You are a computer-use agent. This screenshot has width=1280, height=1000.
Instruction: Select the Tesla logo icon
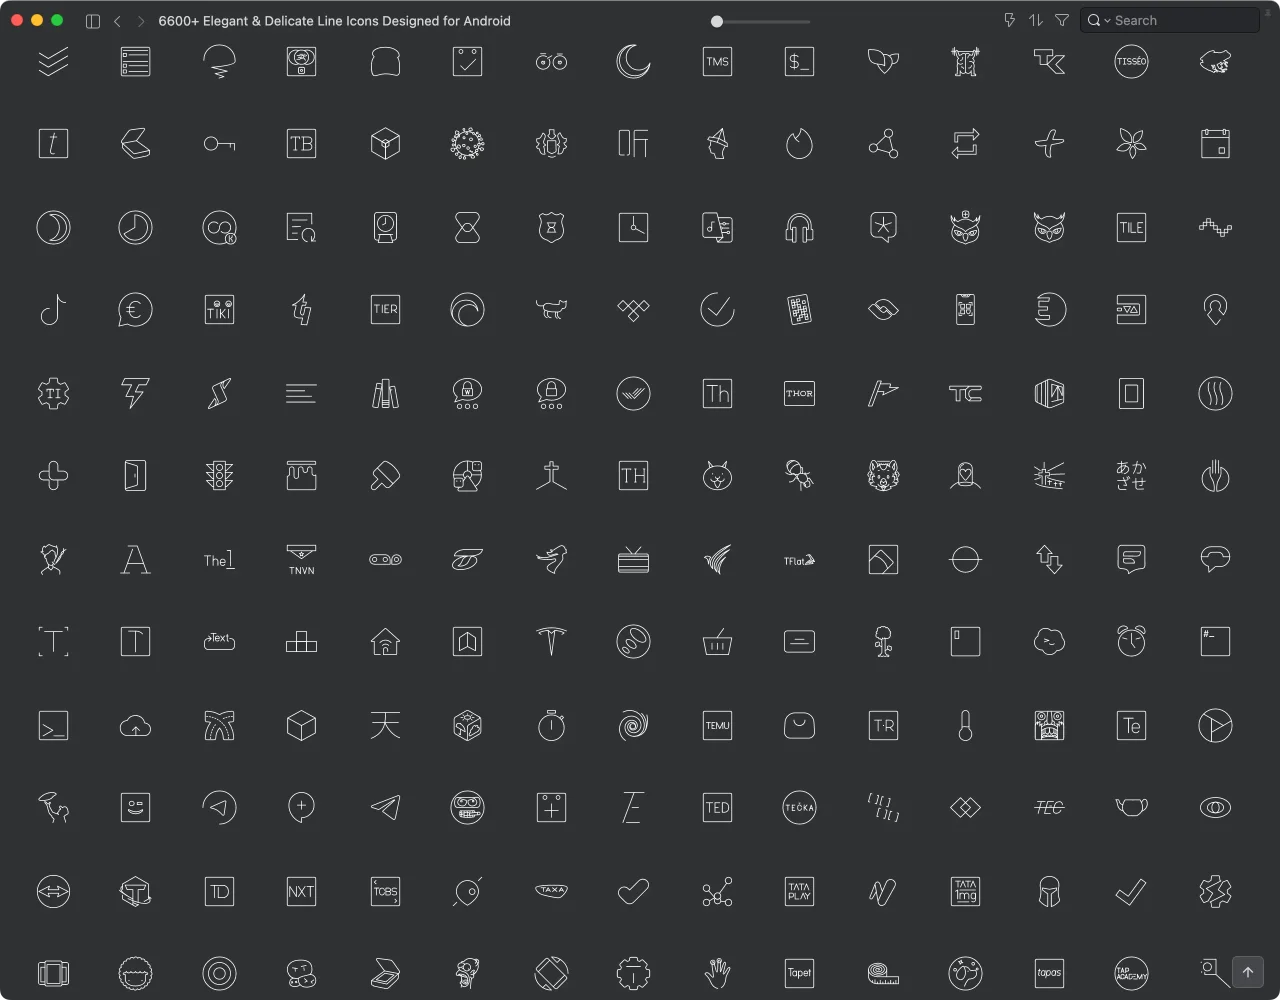point(551,641)
